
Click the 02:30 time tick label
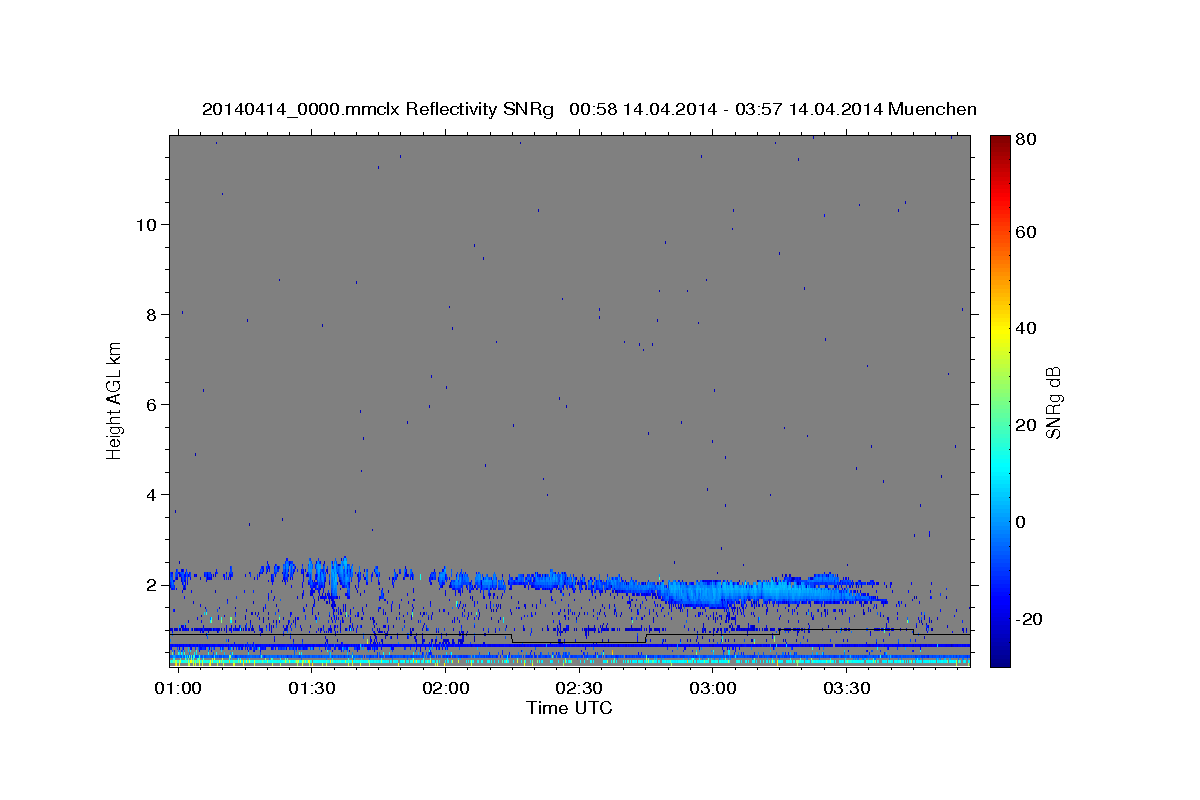pyautogui.click(x=579, y=689)
